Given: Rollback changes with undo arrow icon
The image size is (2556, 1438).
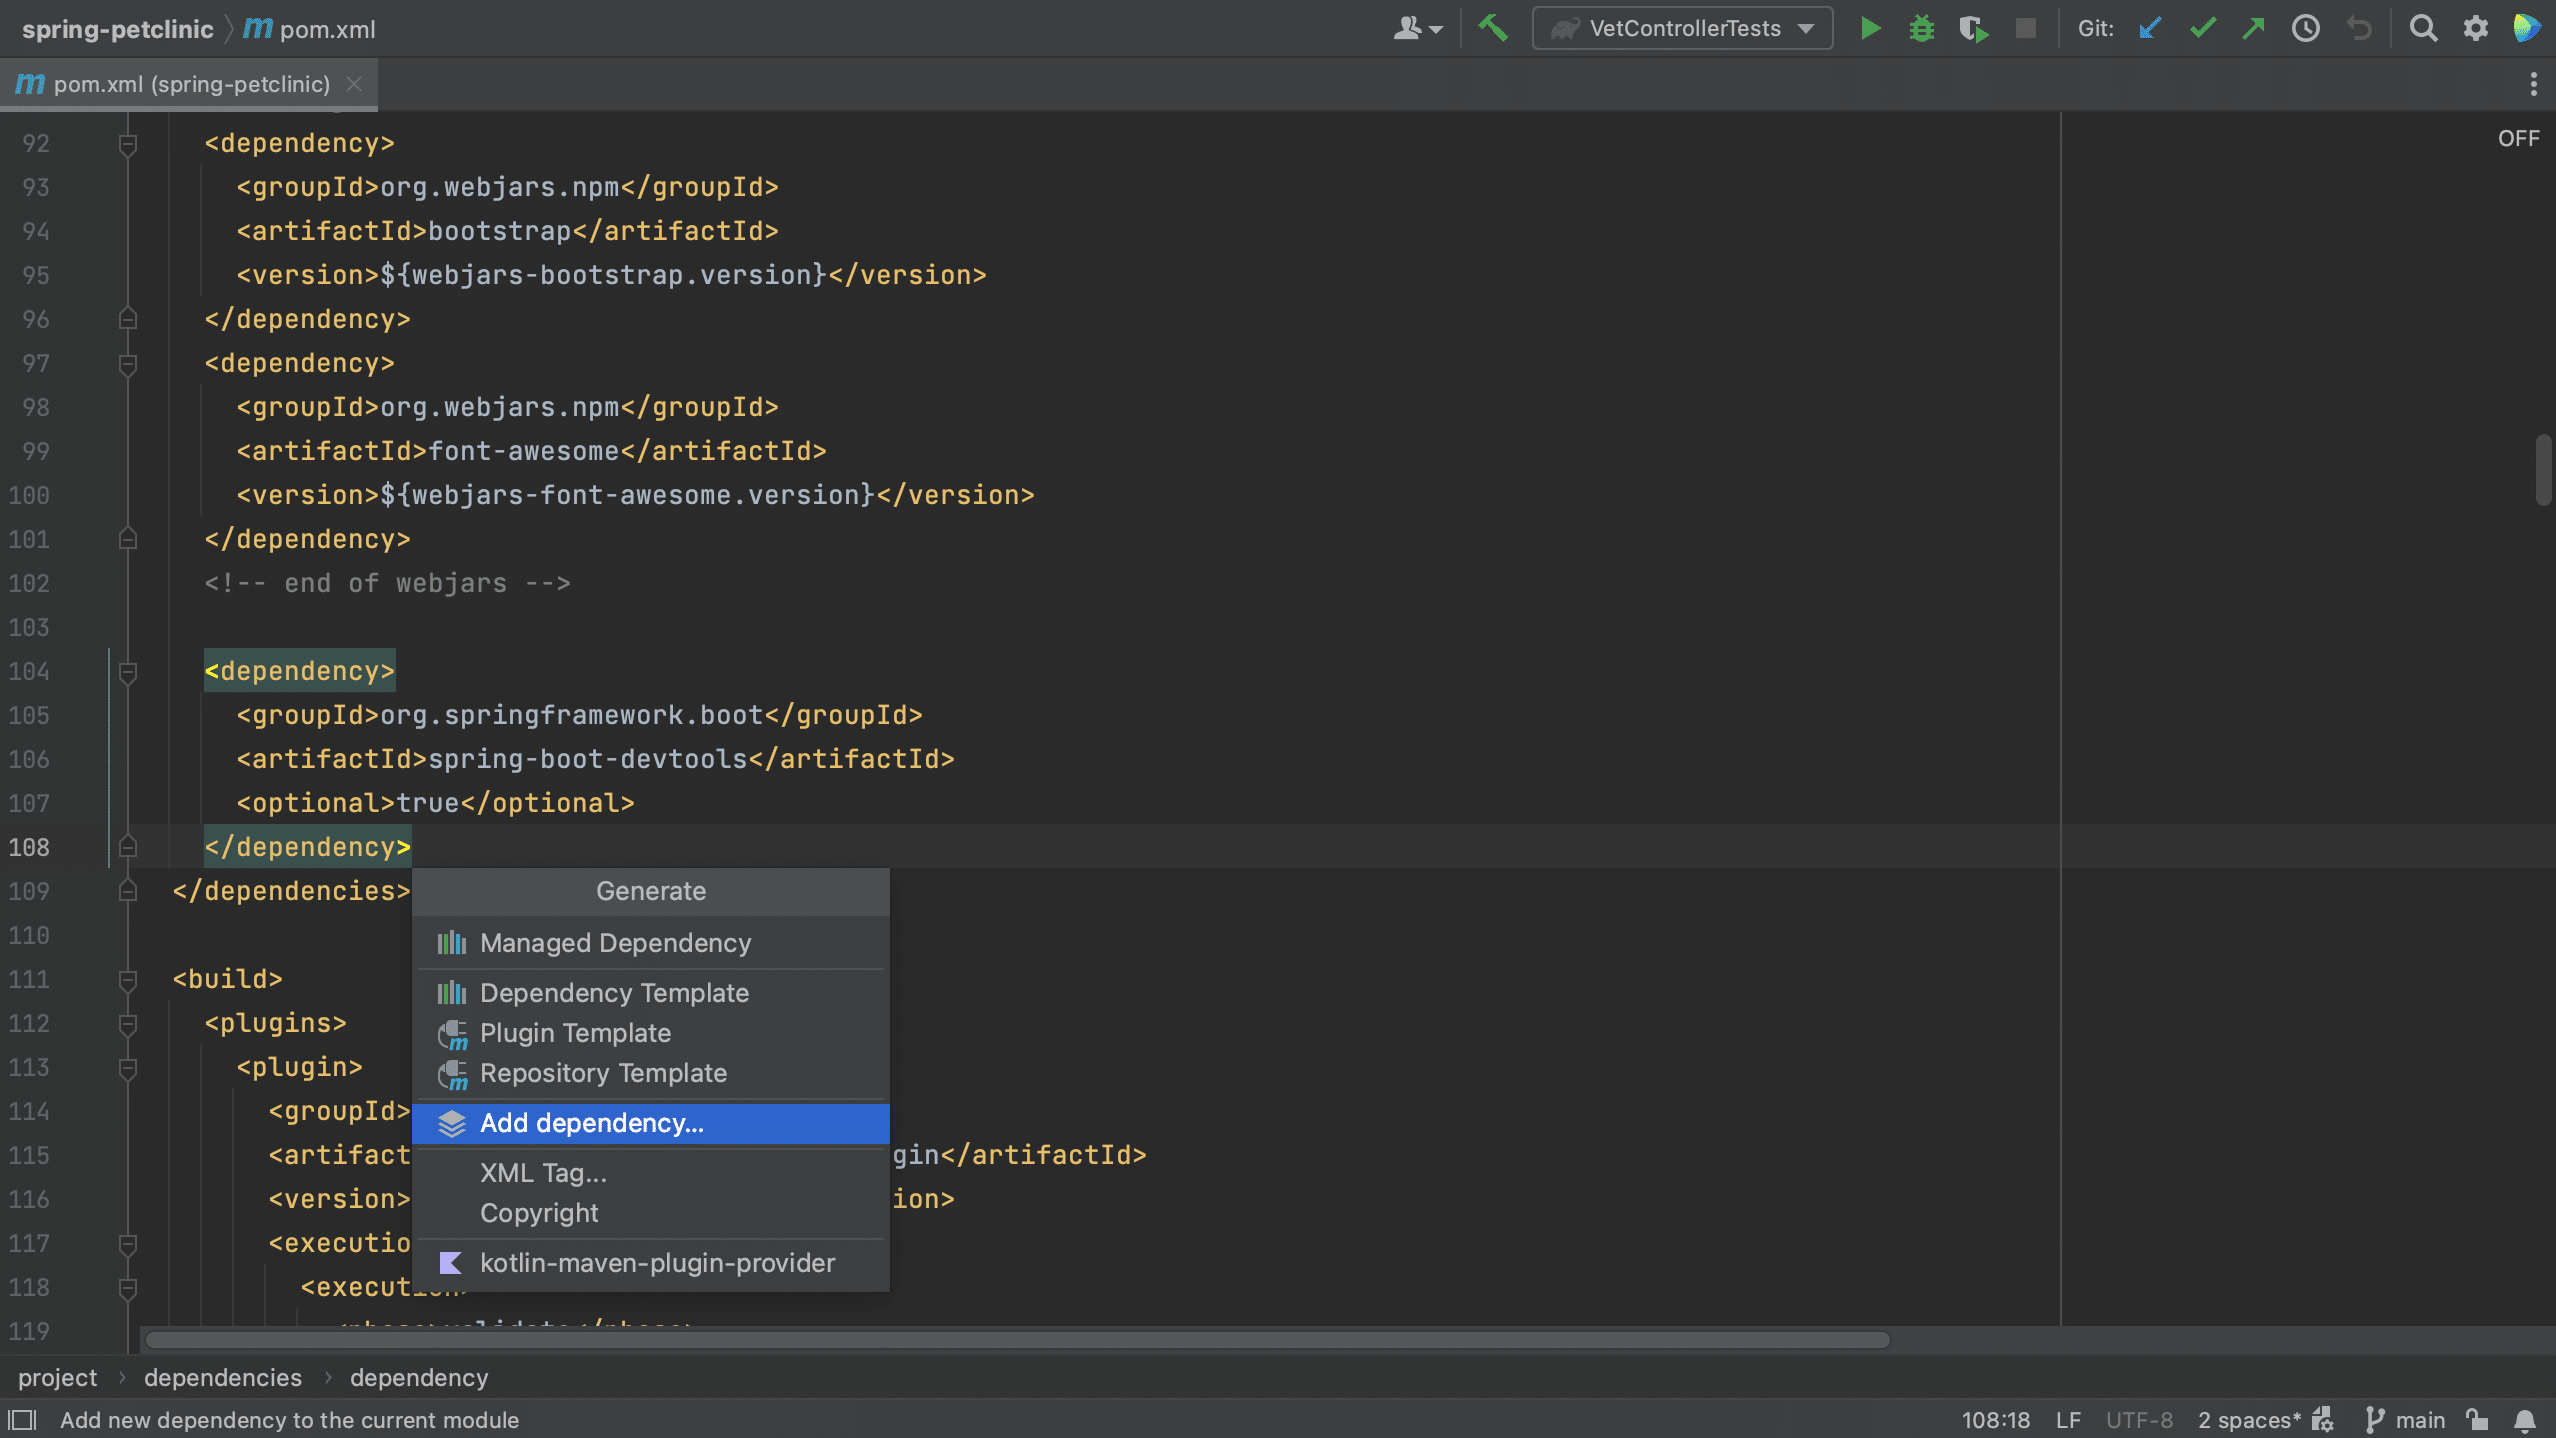Looking at the screenshot, I should coord(2359,28).
